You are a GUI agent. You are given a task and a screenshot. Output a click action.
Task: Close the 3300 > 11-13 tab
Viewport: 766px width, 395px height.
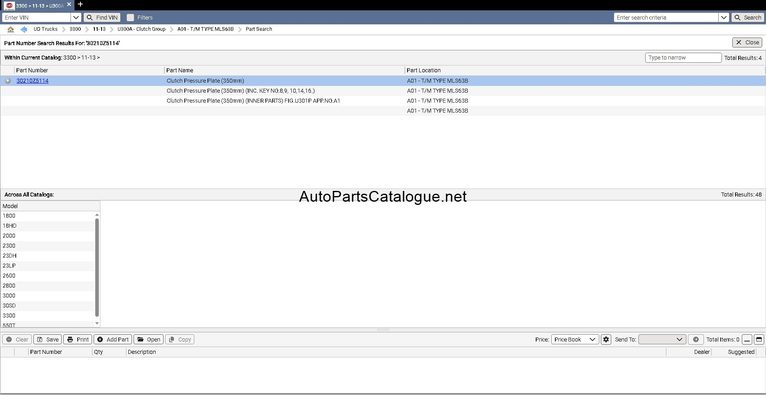[69, 4]
